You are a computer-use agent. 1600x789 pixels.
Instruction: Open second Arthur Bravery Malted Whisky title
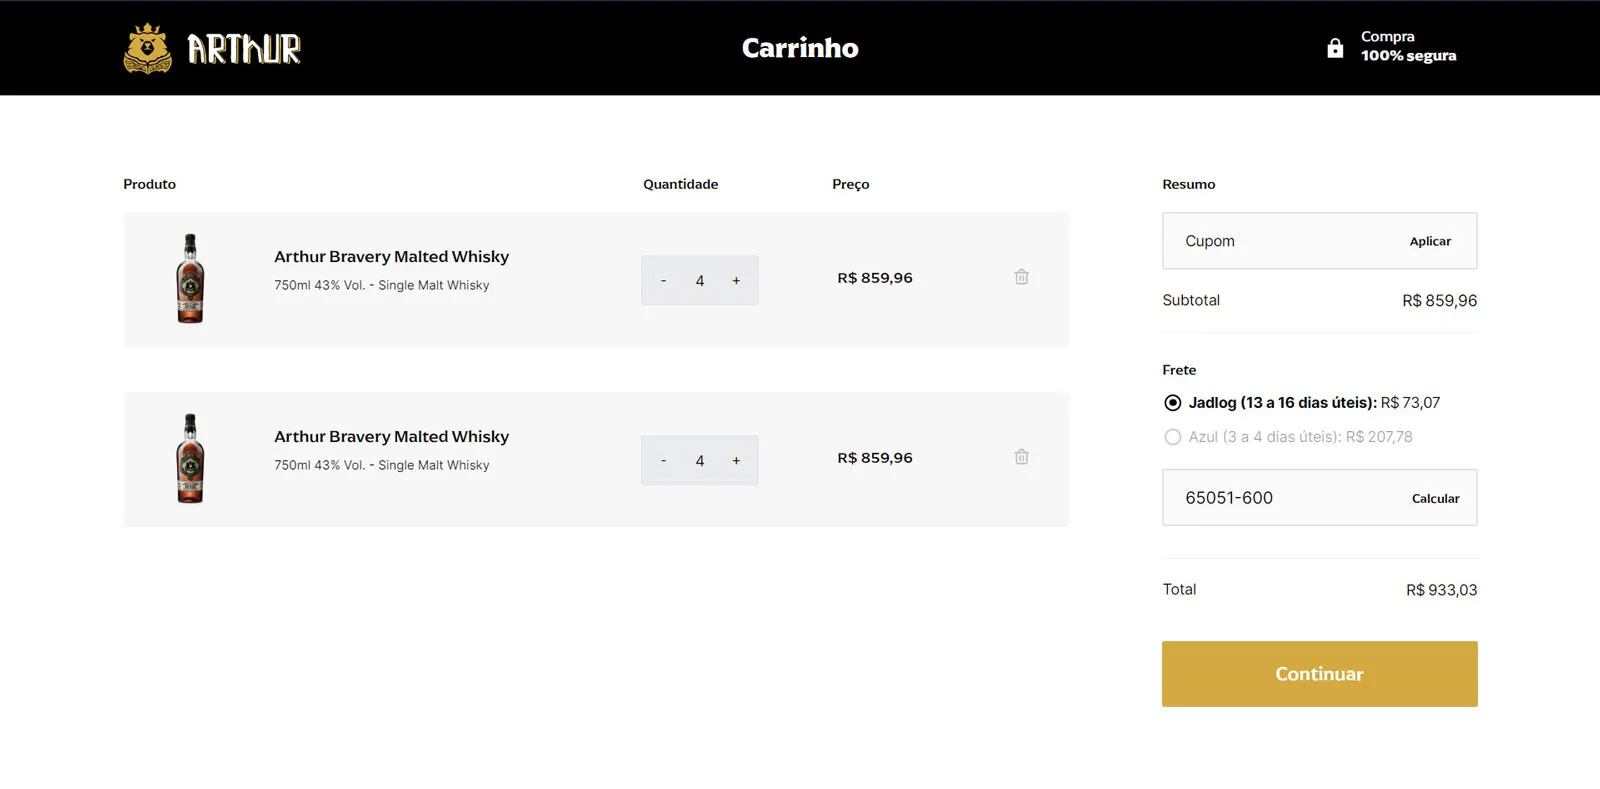392,437
